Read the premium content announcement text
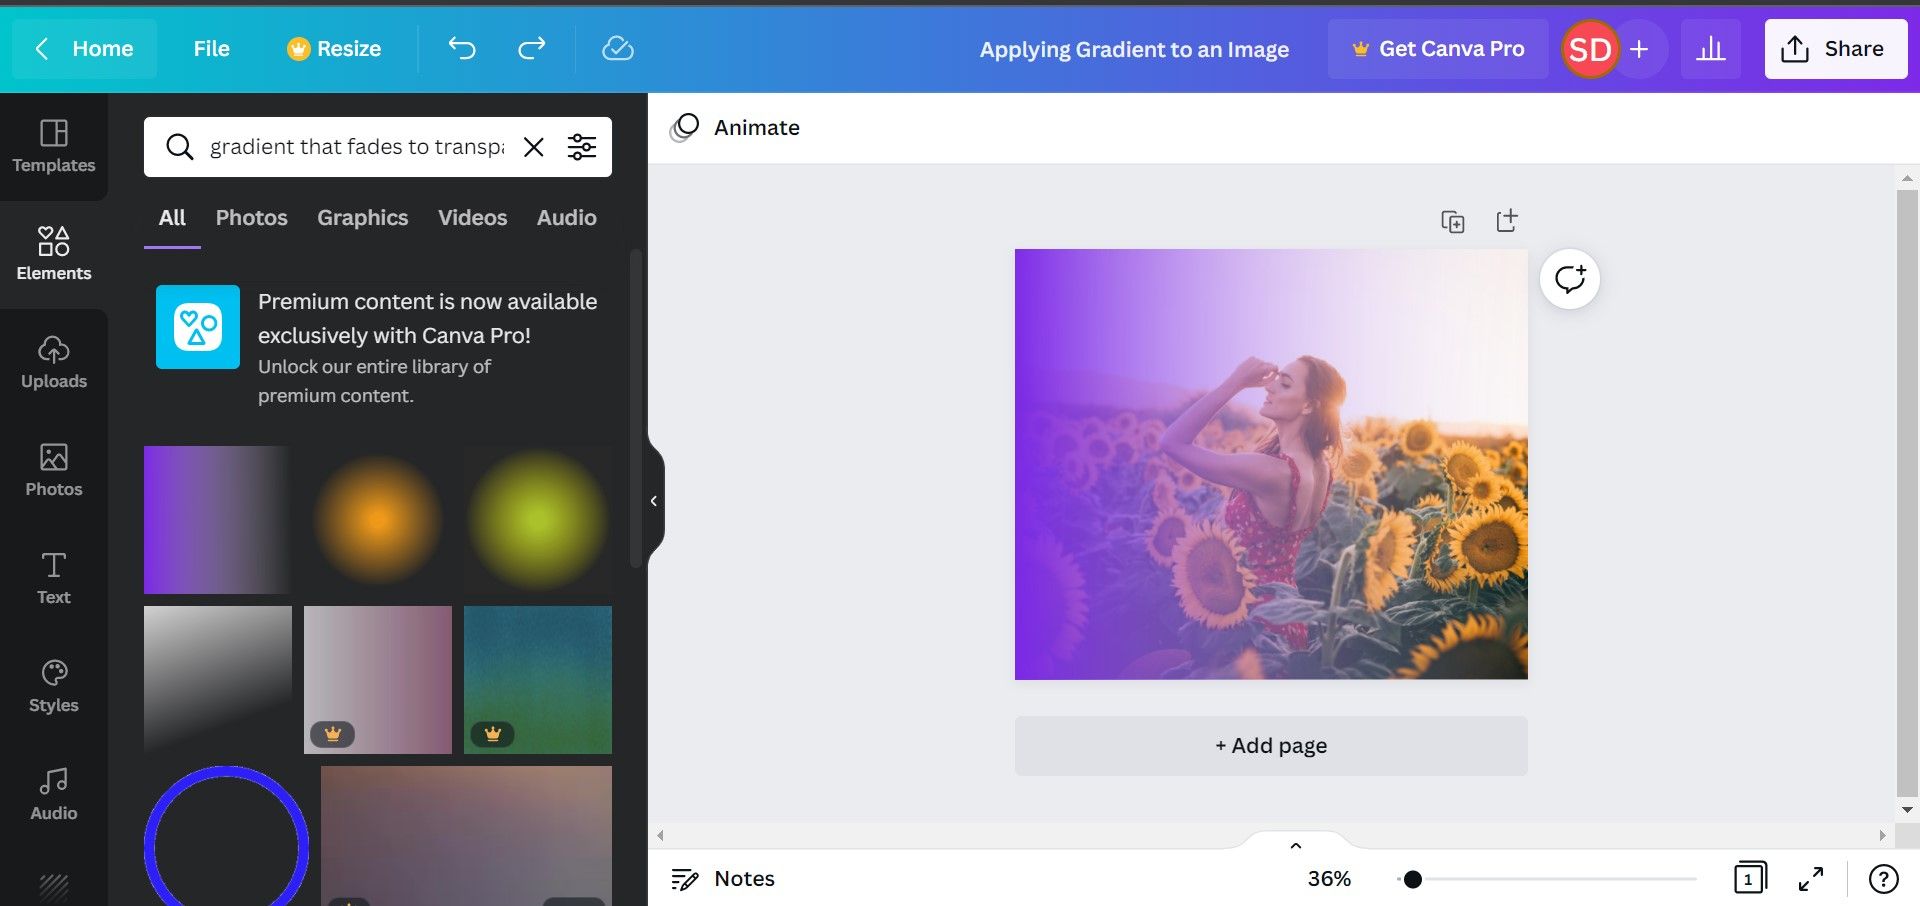This screenshot has width=1920, height=906. [428, 347]
